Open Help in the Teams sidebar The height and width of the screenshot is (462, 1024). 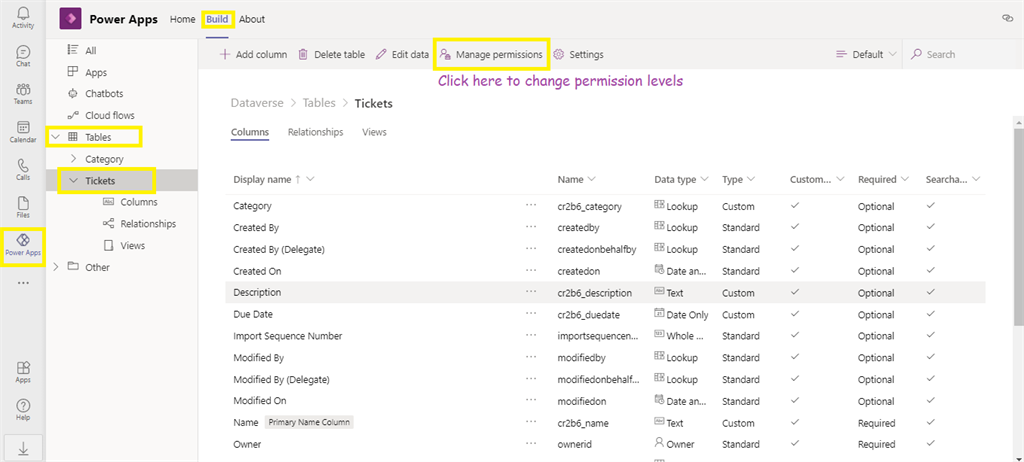click(x=22, y=408)
